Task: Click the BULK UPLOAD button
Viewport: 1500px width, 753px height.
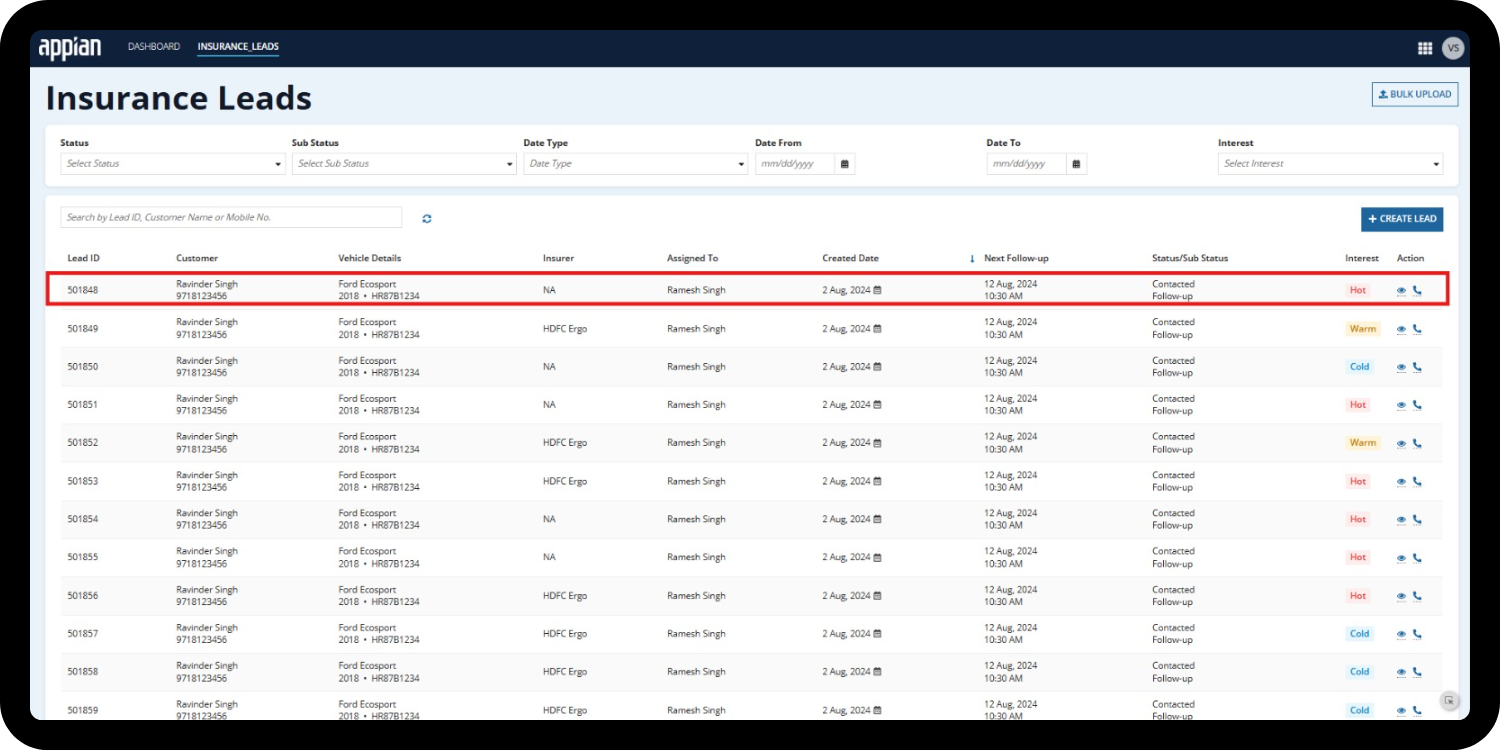Action: pos(1415,95)
